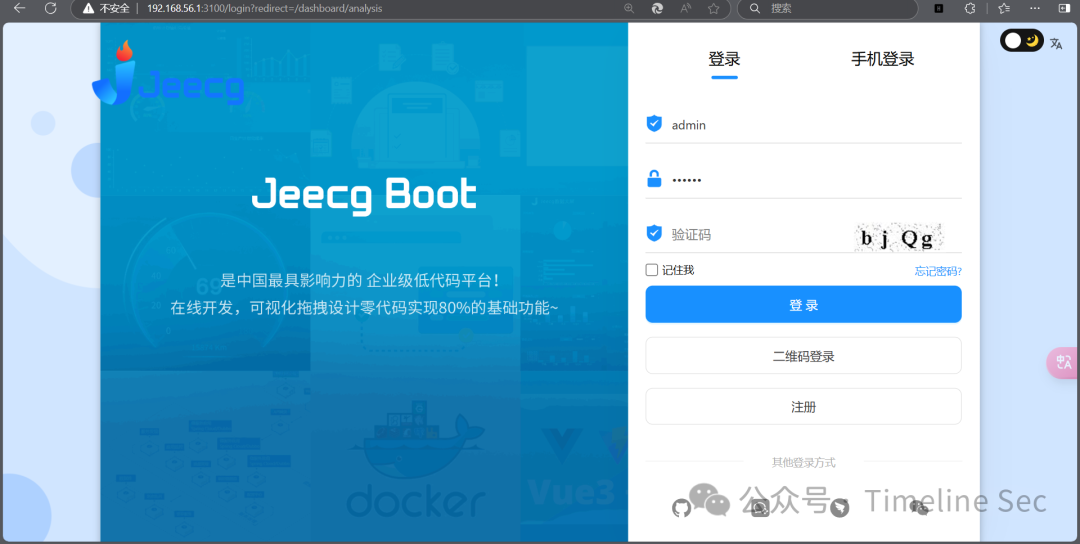The height and width of the screenshot is (544, 1080).
Task: Choose 二维码登录 QR code login
Action: (x=803, y=356)
